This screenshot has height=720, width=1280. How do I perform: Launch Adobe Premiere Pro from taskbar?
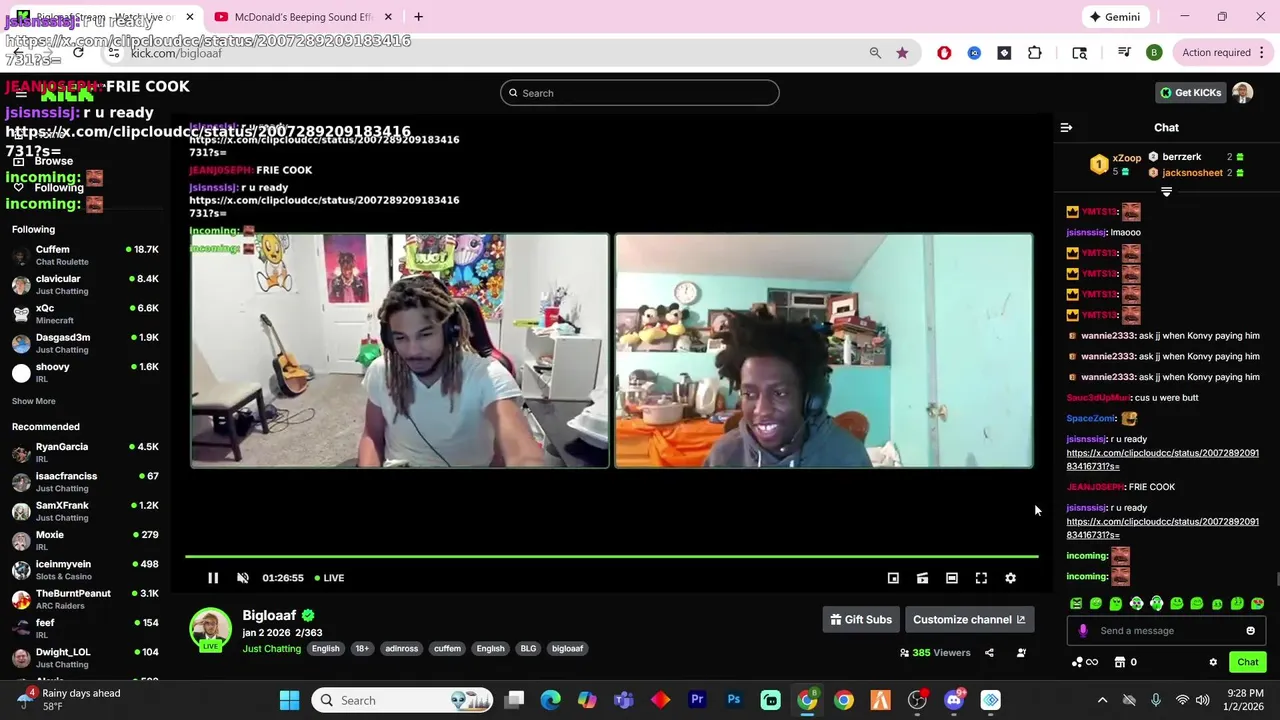(697, 700)
